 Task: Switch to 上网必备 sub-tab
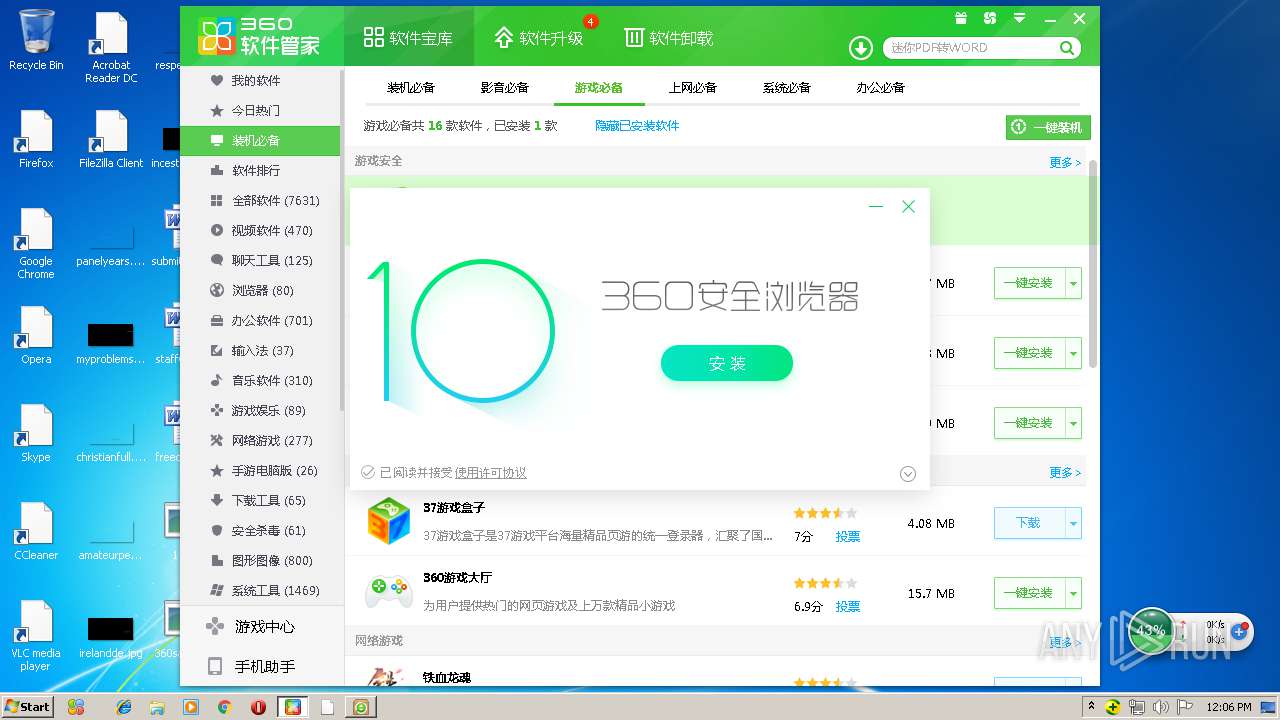pyautogui.click(x=693, y=87)
